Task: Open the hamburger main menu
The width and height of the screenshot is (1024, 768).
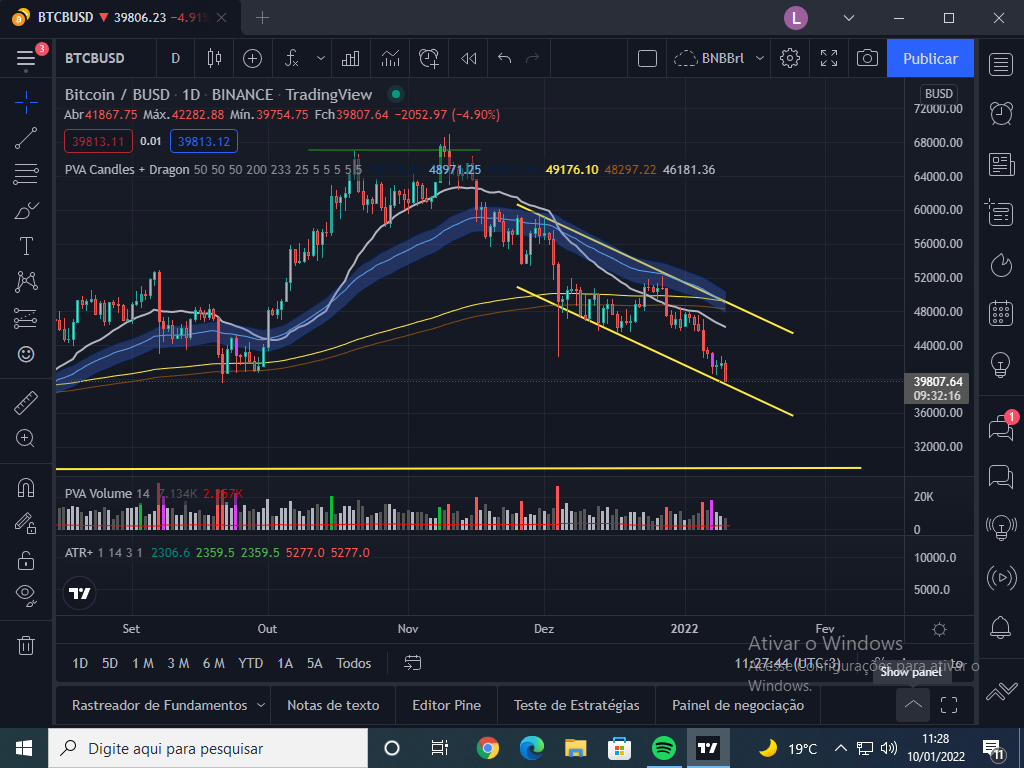Action: 25,58
